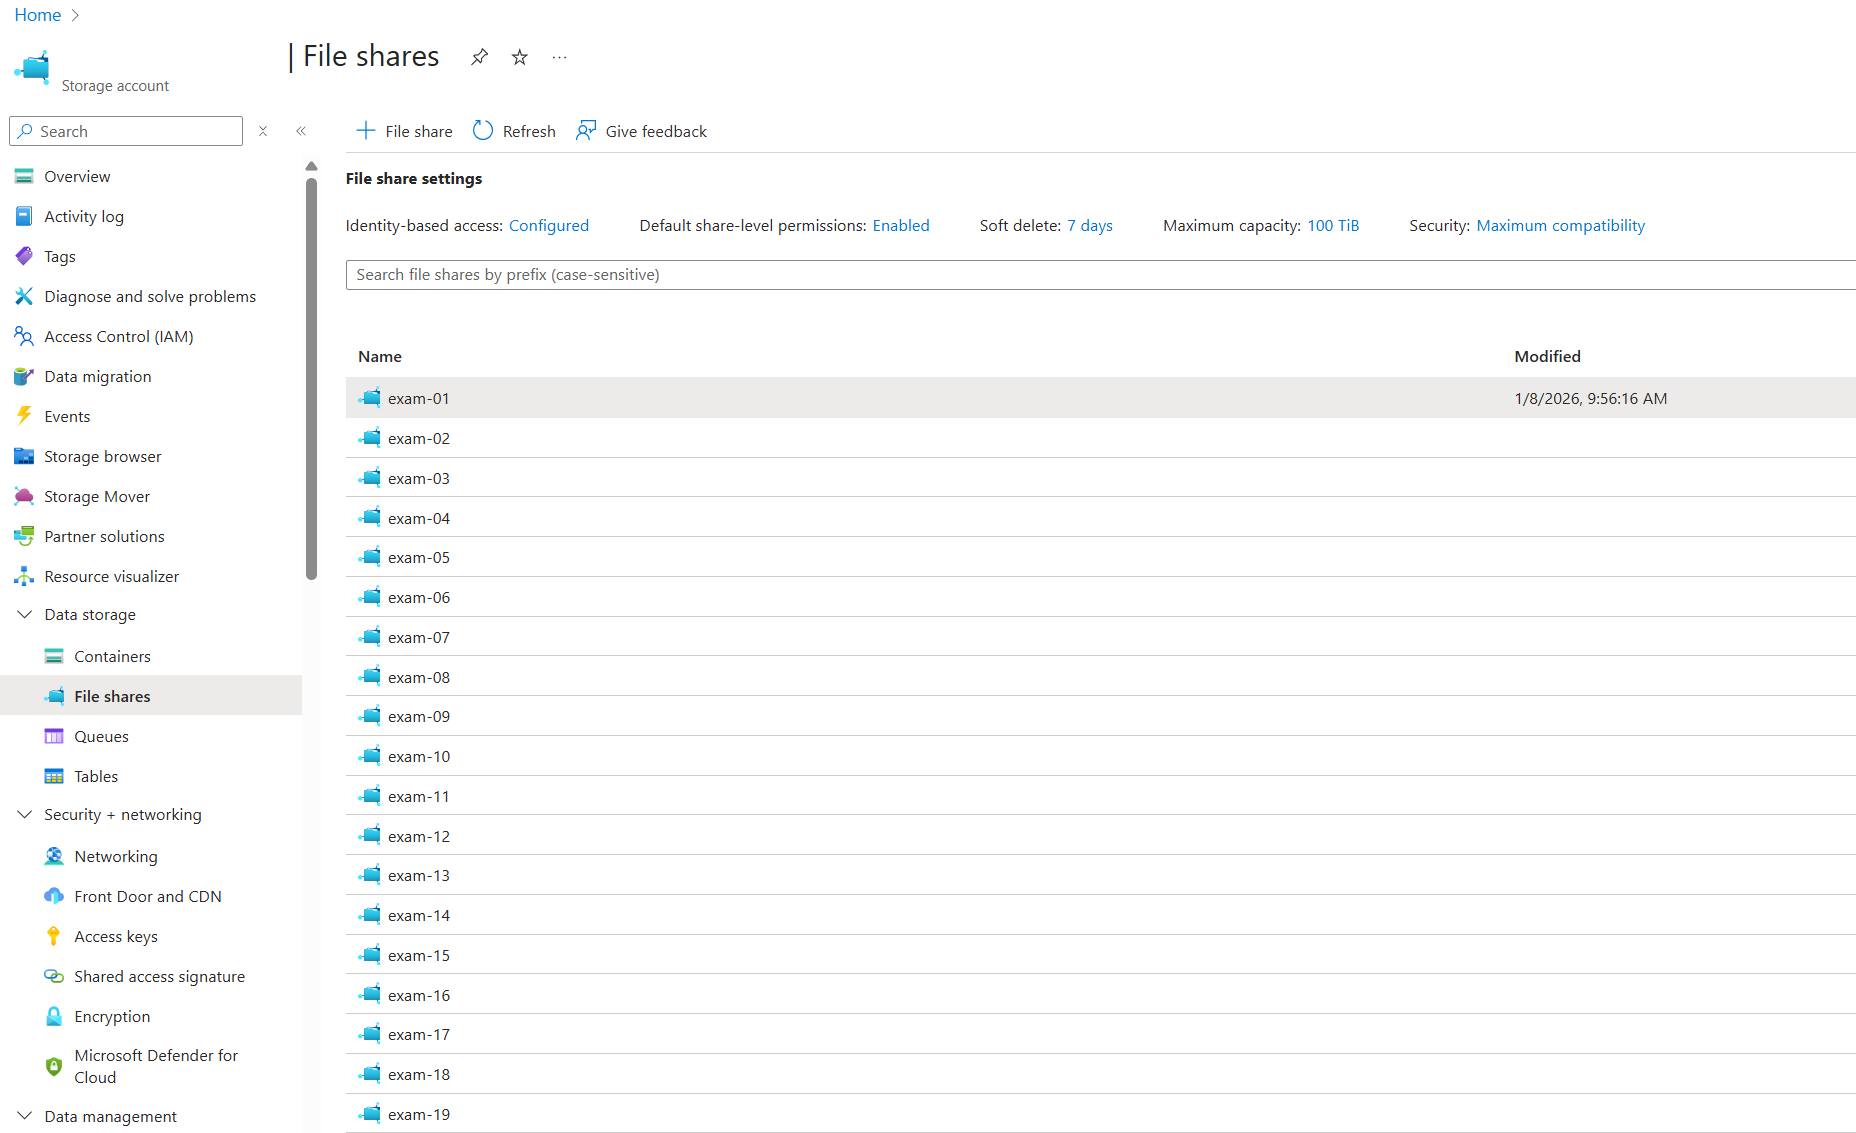Collapse the sidebar with double chevron
This screenshot has width=1856, height=1133.
(x=301, y=131)
